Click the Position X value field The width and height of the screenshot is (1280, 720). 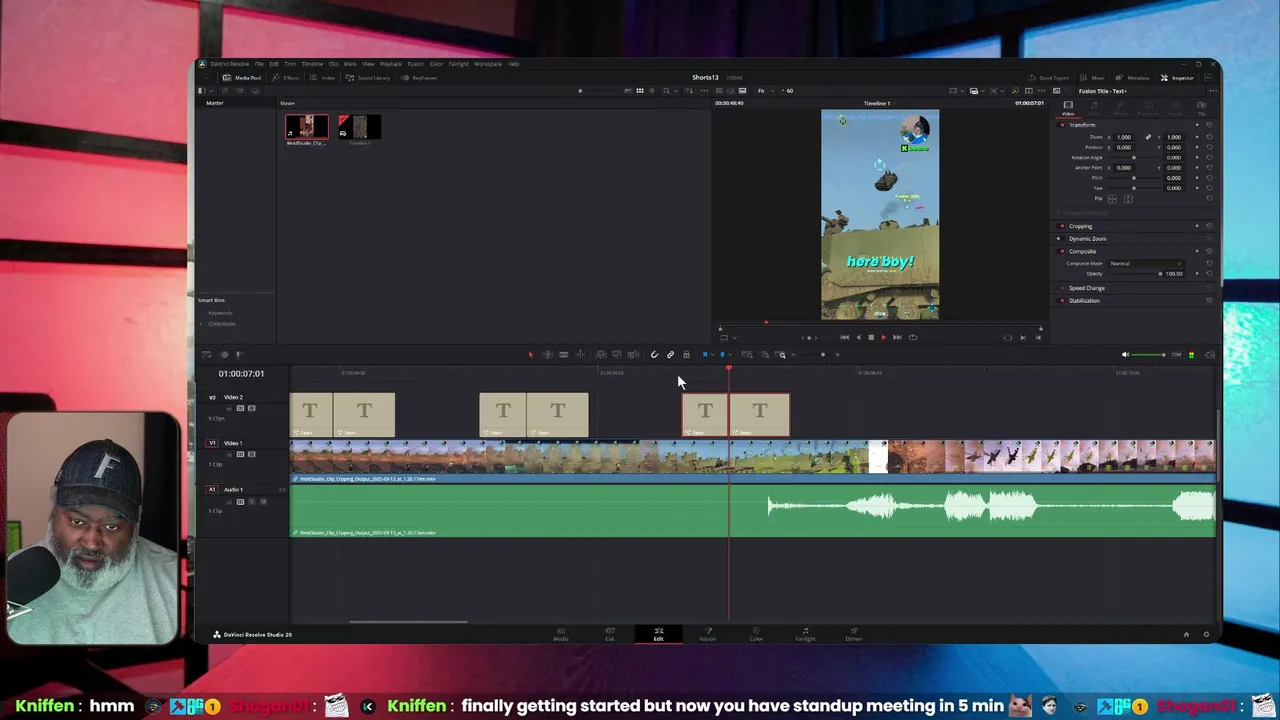click(1124, 147)
